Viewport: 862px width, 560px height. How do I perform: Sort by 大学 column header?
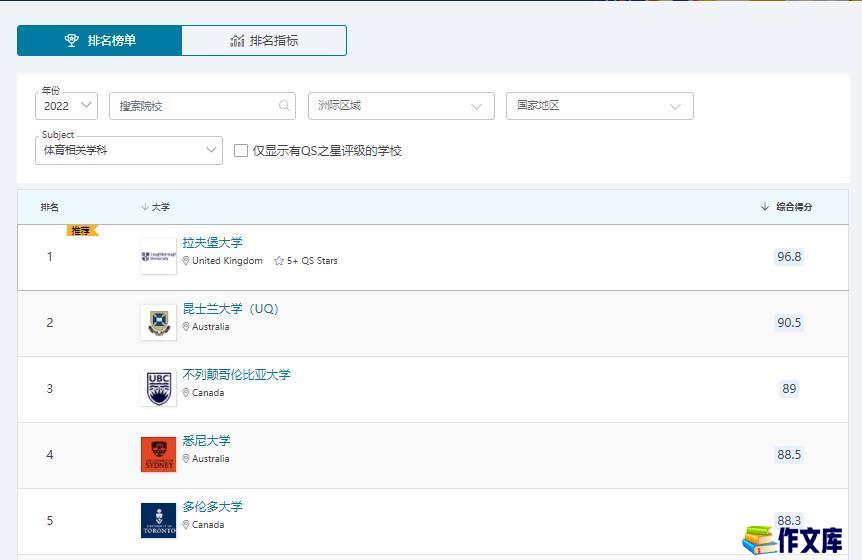[x=160, y=207]
